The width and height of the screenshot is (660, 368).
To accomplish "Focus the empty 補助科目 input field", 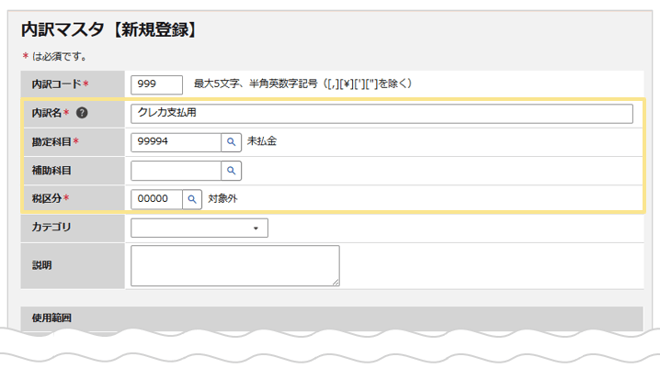I will pyautogui.click(x=176, y=171).
